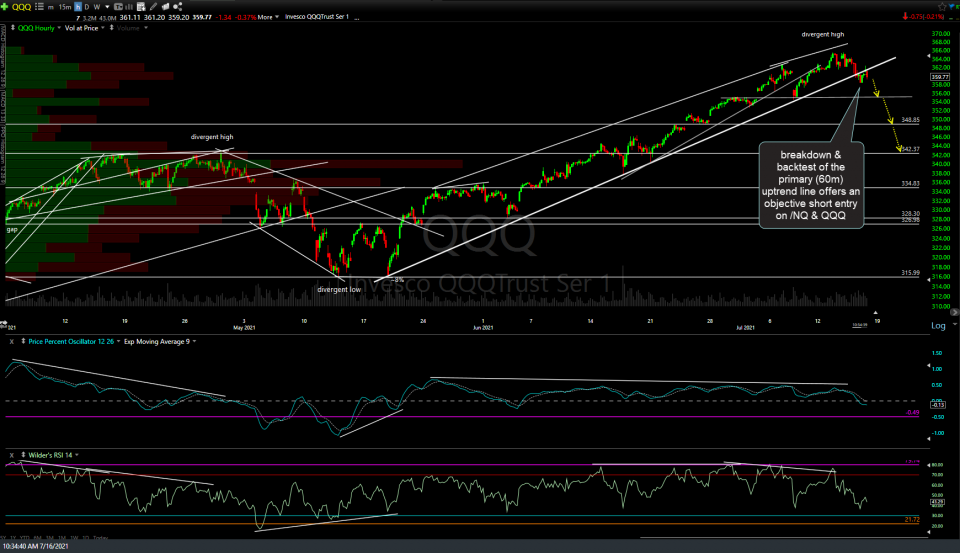Click the green plus add-symbol icon
Viewport: 960px width, 553px height.
pyautogui.click(x=5, y=7)
